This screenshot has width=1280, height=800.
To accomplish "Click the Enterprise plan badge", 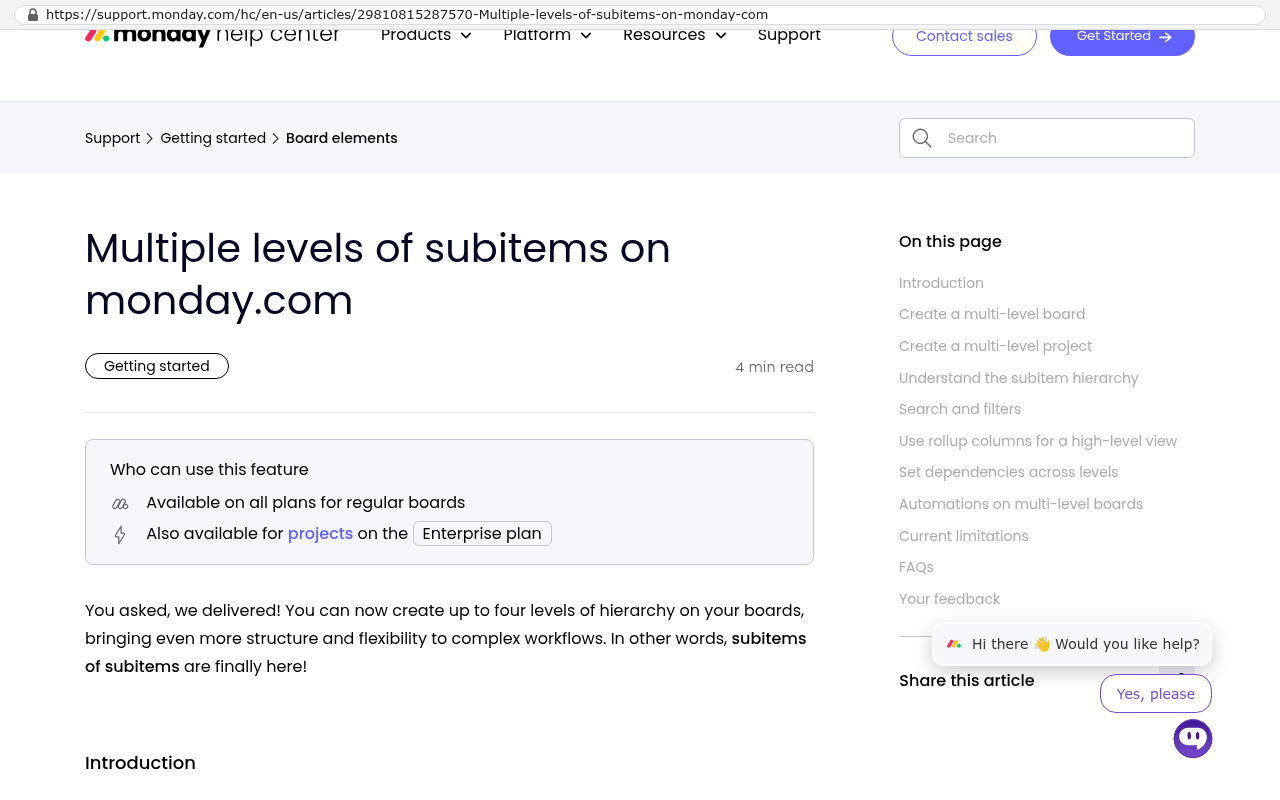I will click(x=482, y=534).
